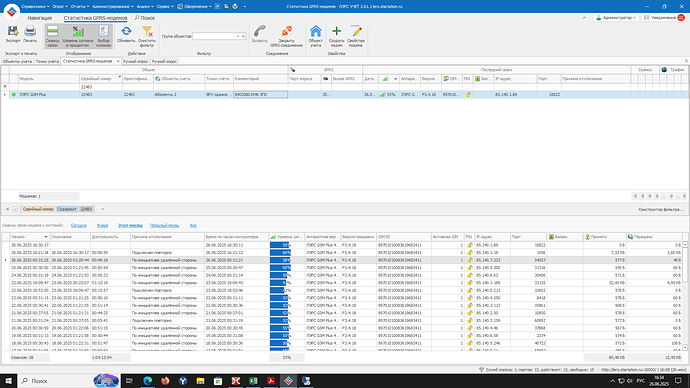Image resolution: width=690 pixels, height=388 pixels.
Task: Open Выбор колонок column chooser
Action: tap(104, 36)
